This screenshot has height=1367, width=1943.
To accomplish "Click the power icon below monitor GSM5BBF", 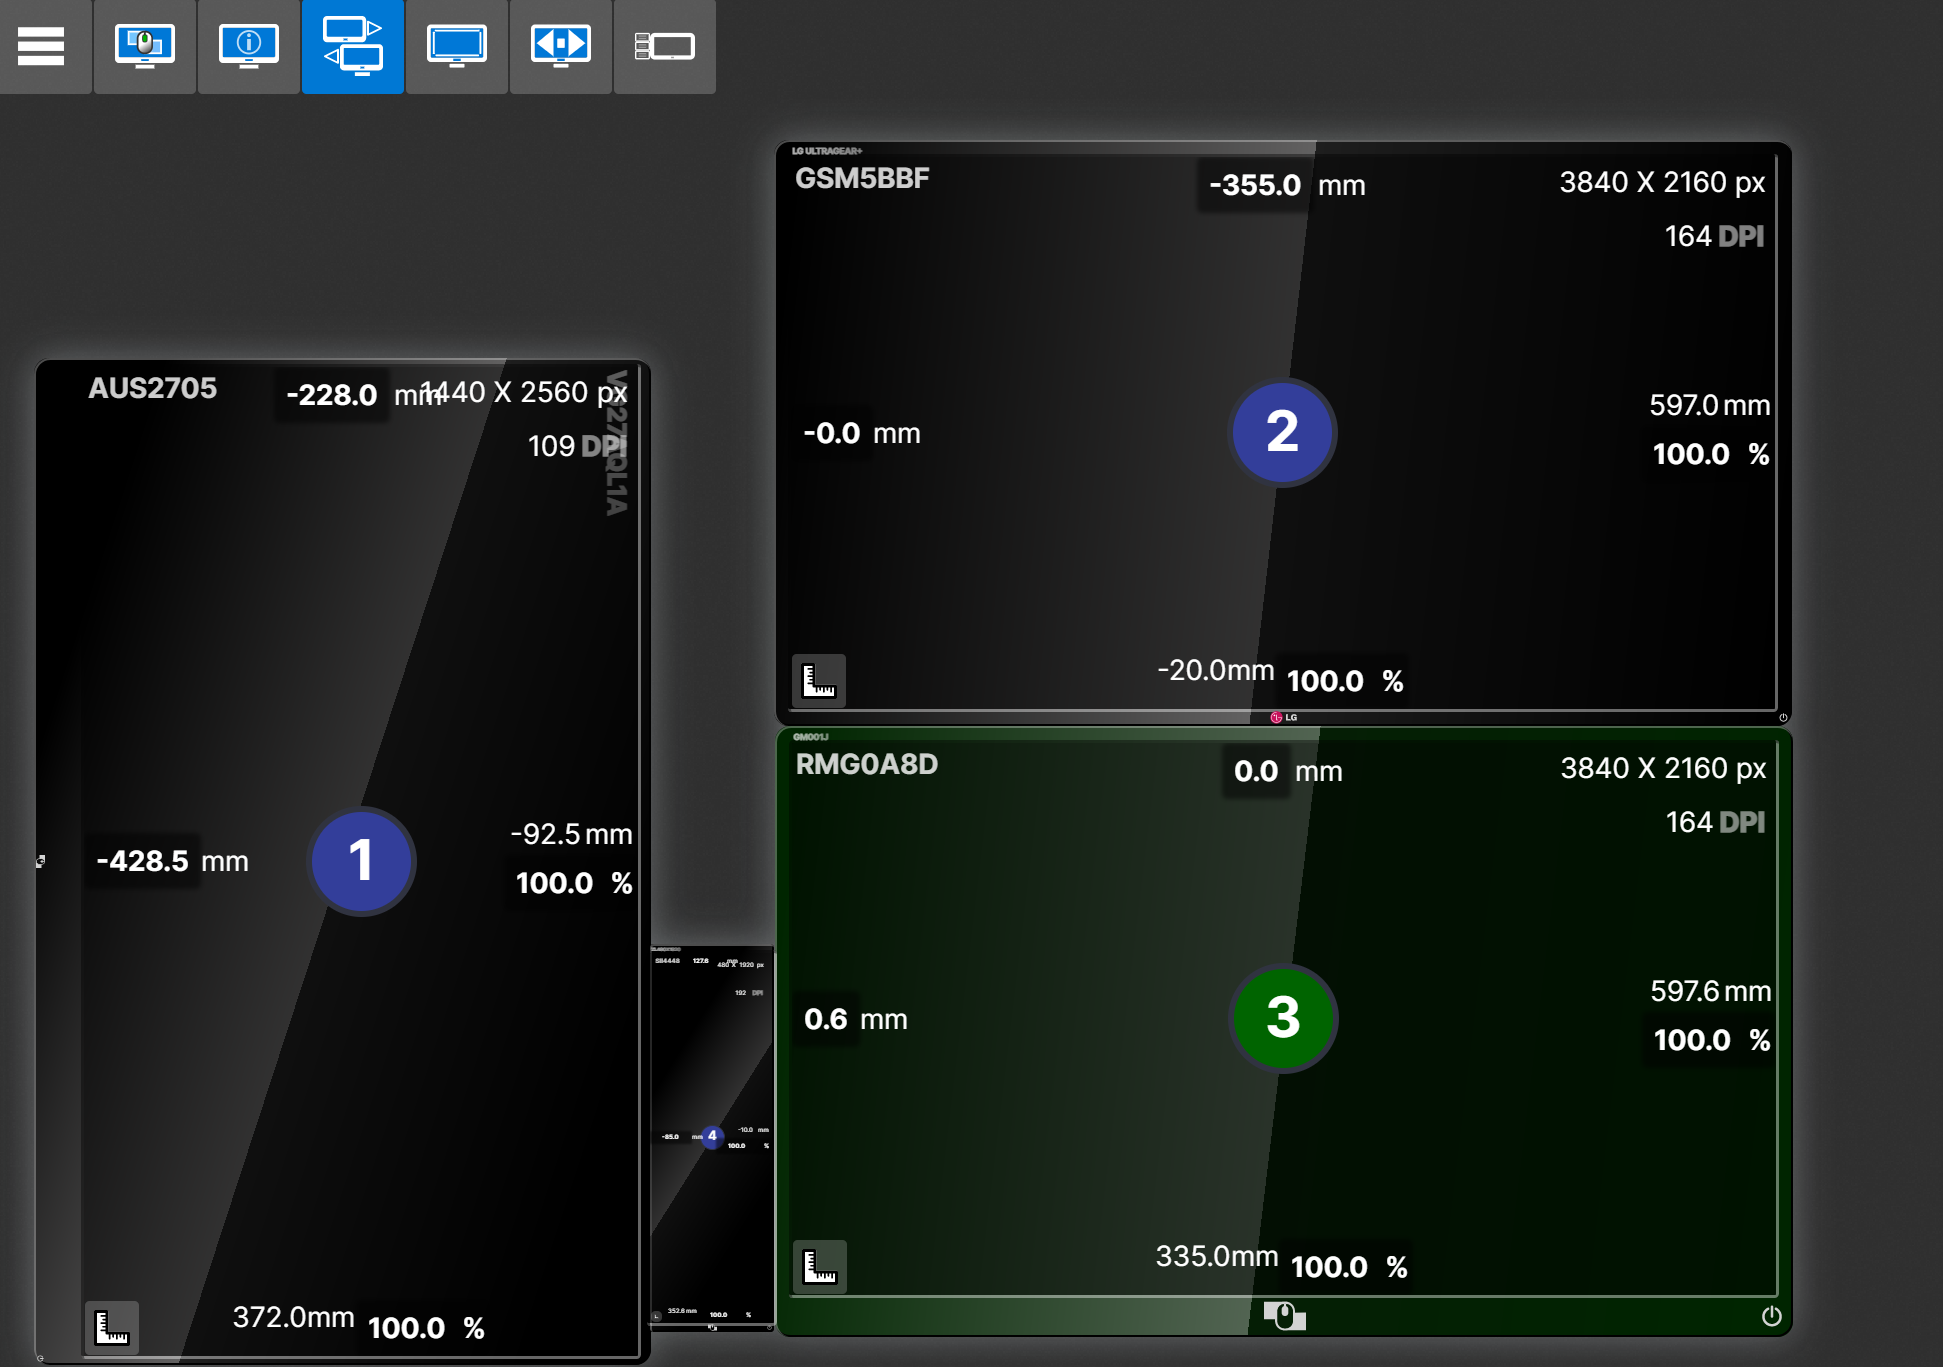I will click(x=1783, y=717).
